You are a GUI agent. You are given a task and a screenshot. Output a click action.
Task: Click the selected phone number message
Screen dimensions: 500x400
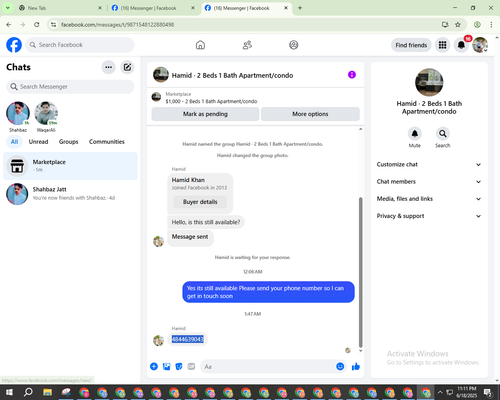(187, 339)
